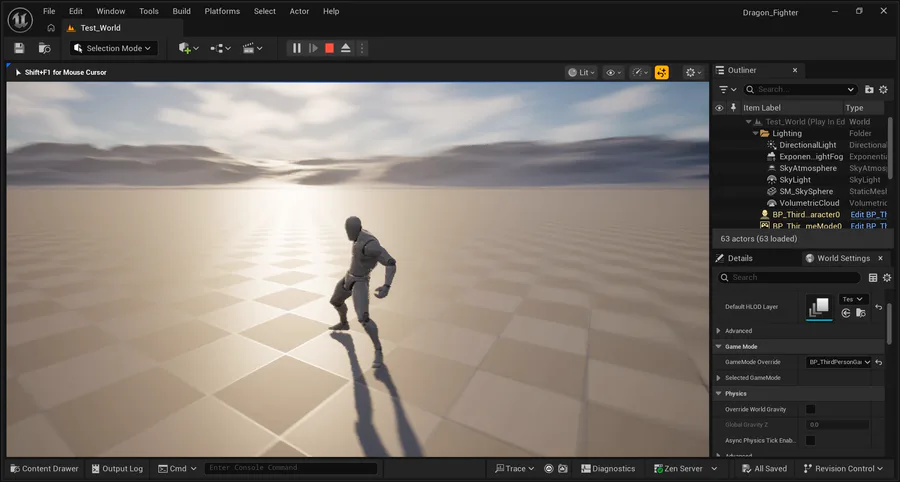Save the current level with the floppy disk icon
The width and height of the screenshot is (900, 482).
coord(20,48)
